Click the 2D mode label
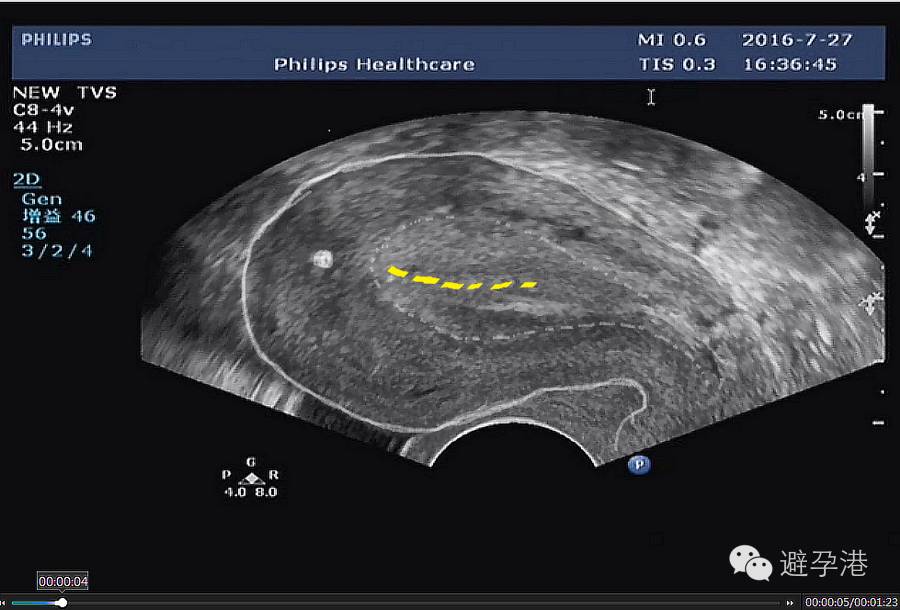Viewport: 900px width, 610px height. [27, 180]
